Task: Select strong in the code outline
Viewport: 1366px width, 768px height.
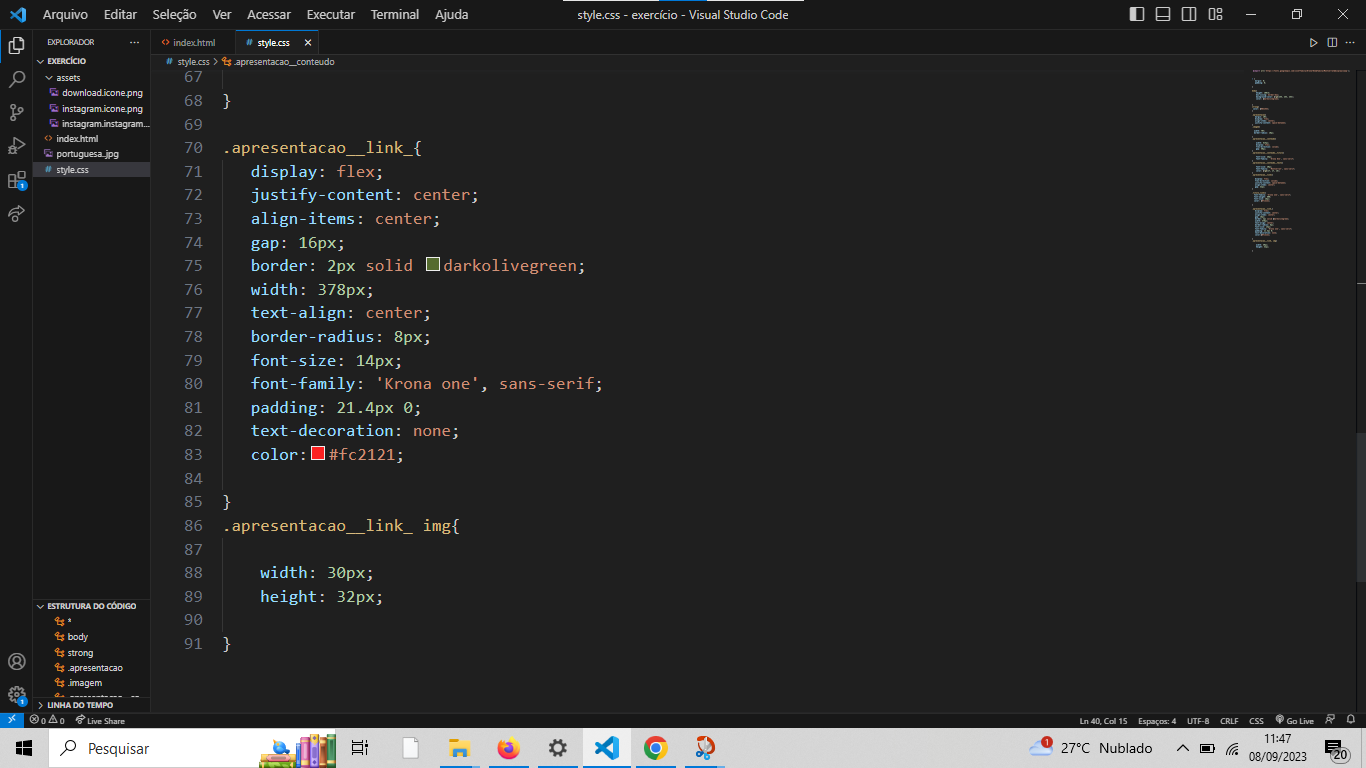Action: pyautogui.click(x=80, y=653)
